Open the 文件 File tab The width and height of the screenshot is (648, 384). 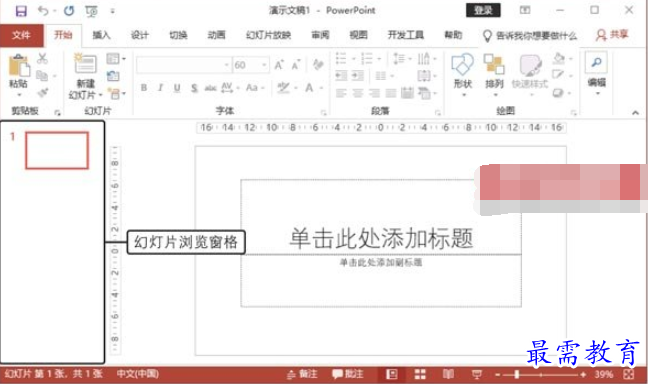click(21, 35)
